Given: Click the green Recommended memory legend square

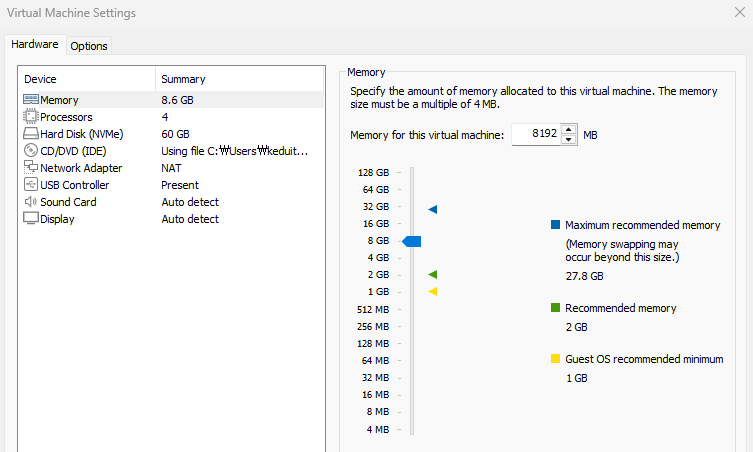Looking at the screenshot, I should click(556, 307).
